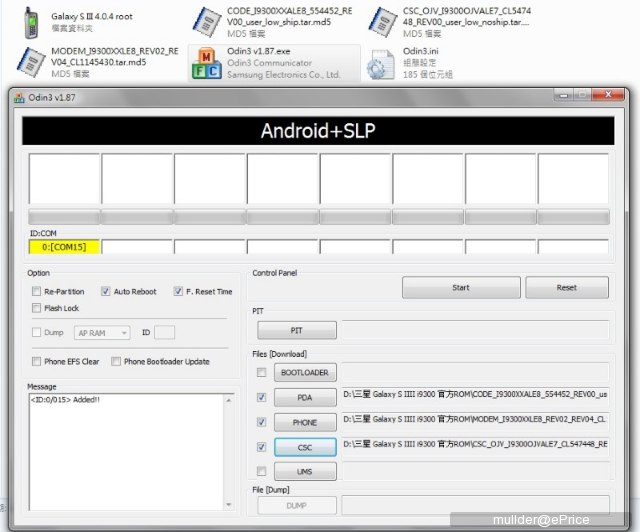The width and height of the screenshot is (640, 532).
Task: Uncheck the Auto Reboot option
Action: point(105,291)
